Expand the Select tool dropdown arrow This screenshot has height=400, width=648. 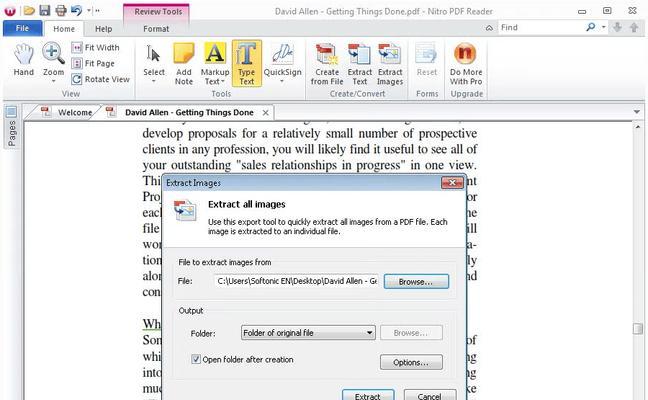click(153, 81)
